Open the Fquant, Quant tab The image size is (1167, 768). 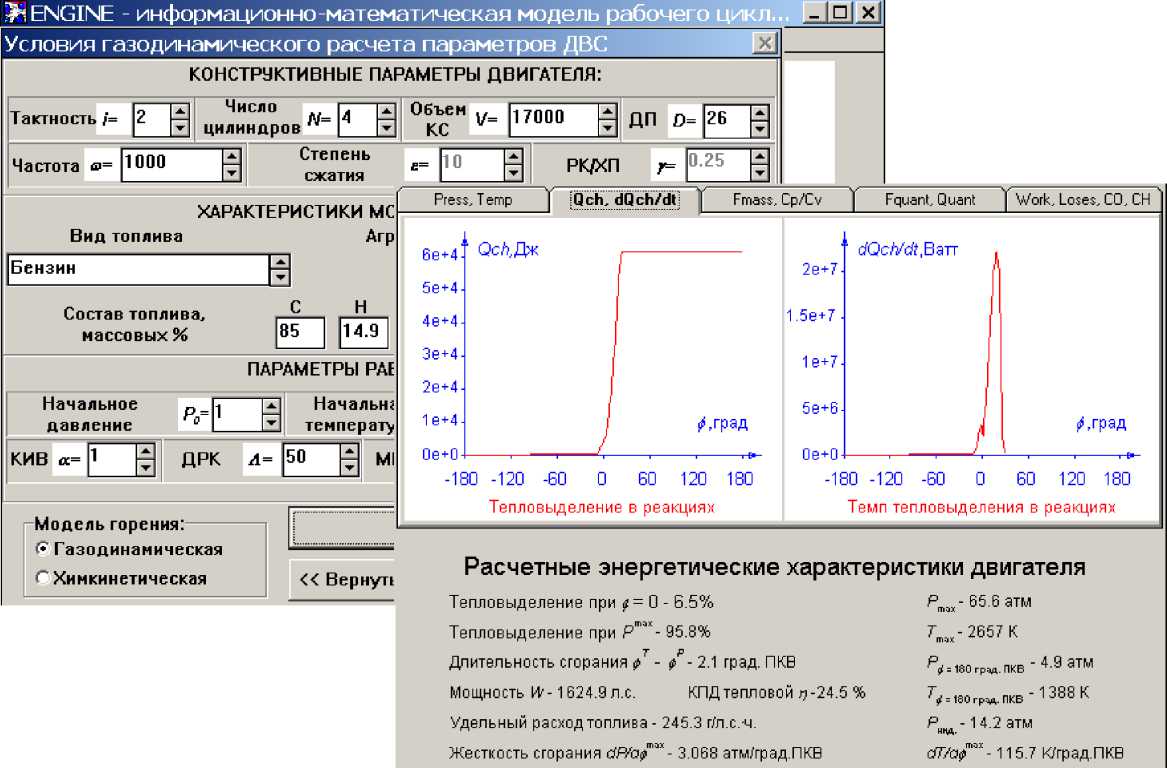pos(930,199)
